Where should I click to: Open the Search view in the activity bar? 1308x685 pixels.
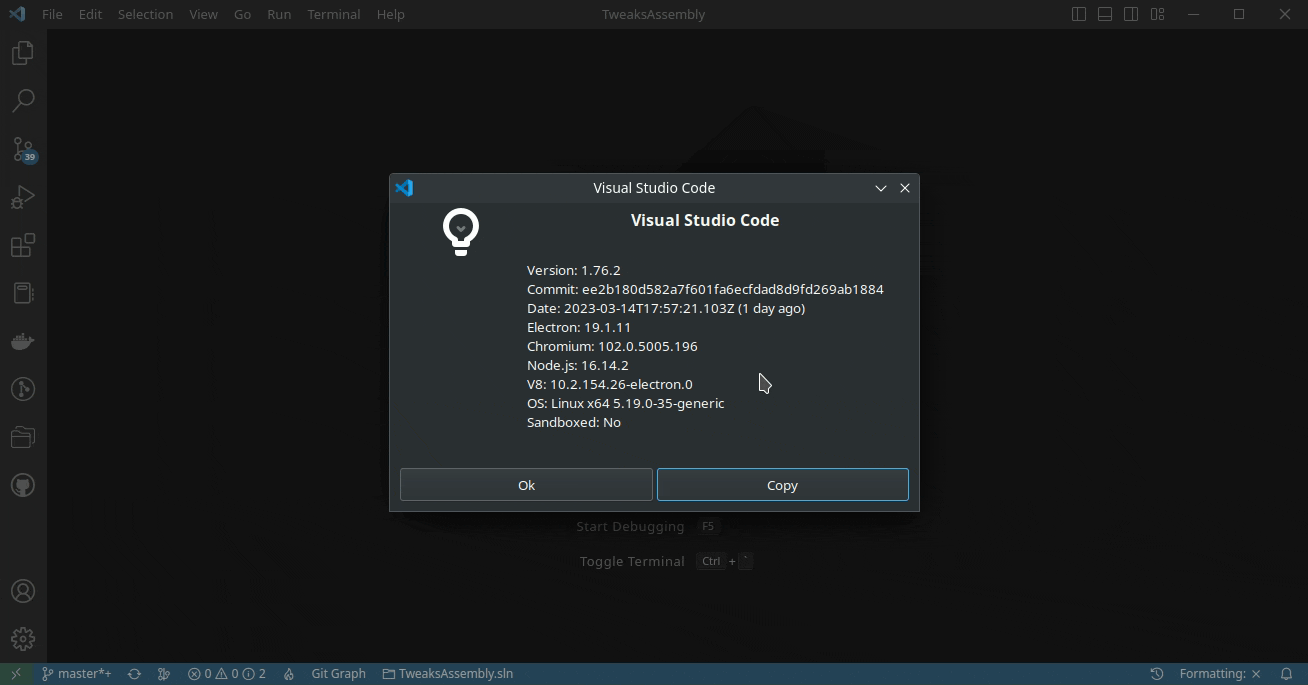coord(22,100)
